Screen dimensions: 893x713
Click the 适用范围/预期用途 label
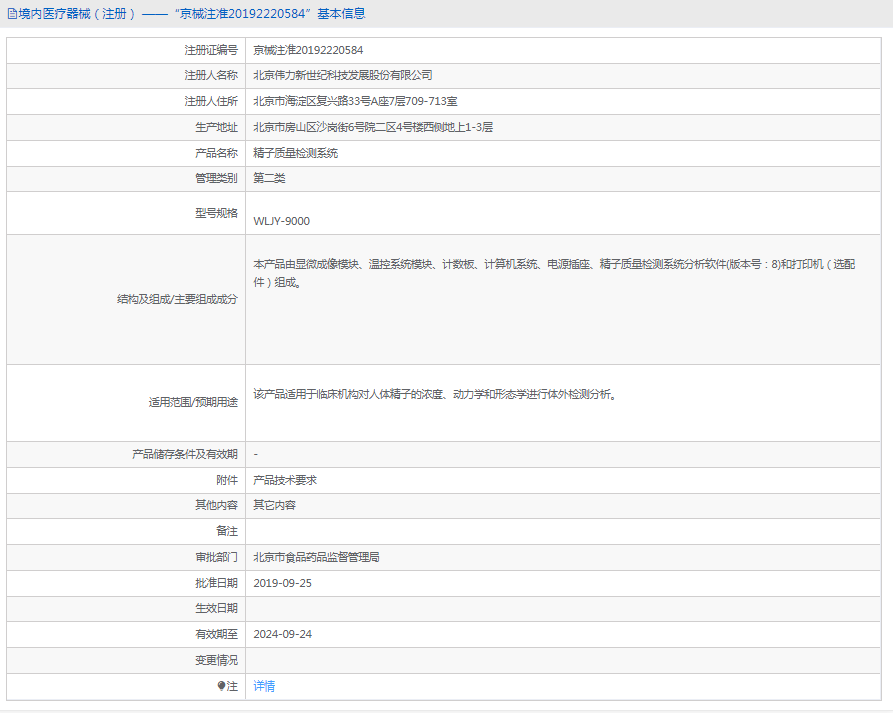[193, 402]
